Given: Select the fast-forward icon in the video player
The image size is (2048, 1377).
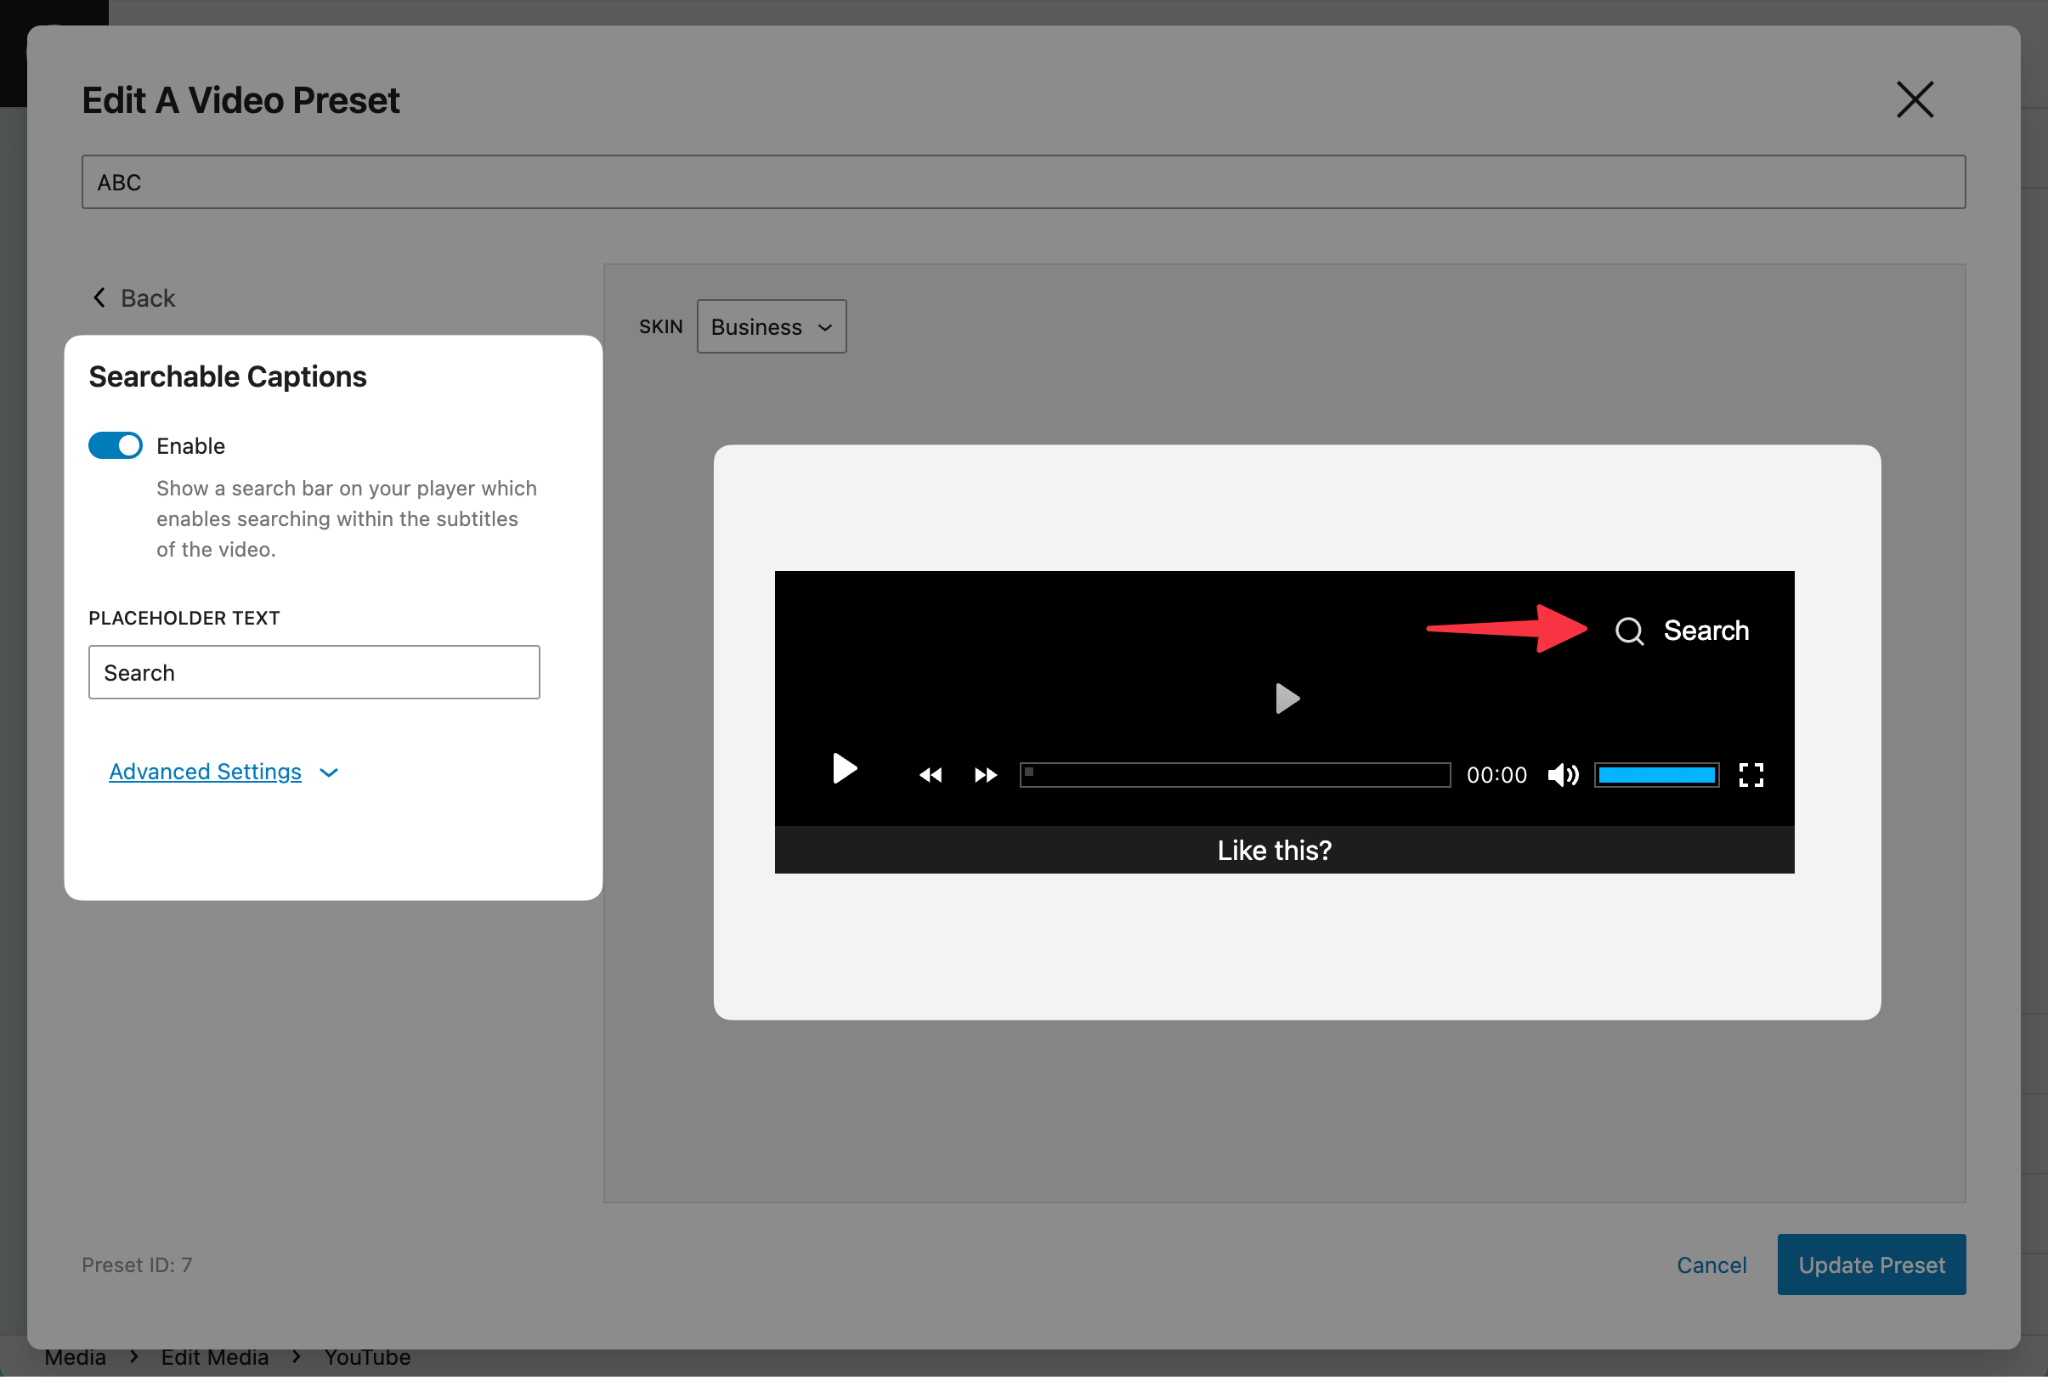Looking at the screenshot, I should [984, 774].
